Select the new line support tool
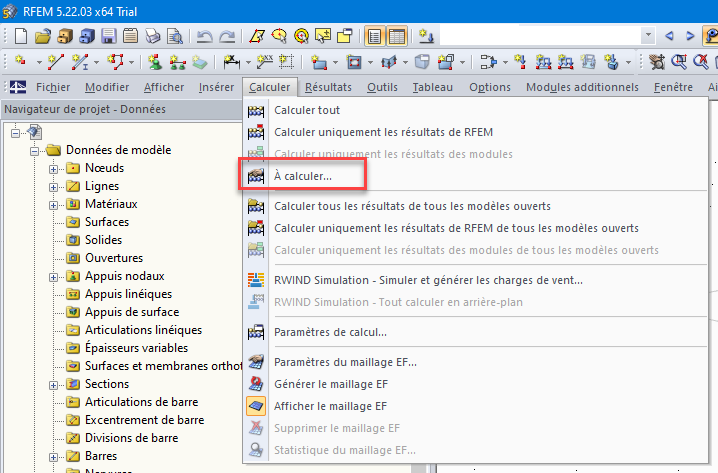Viewport: 718px width, 473px height. click(x=177, y=61)
